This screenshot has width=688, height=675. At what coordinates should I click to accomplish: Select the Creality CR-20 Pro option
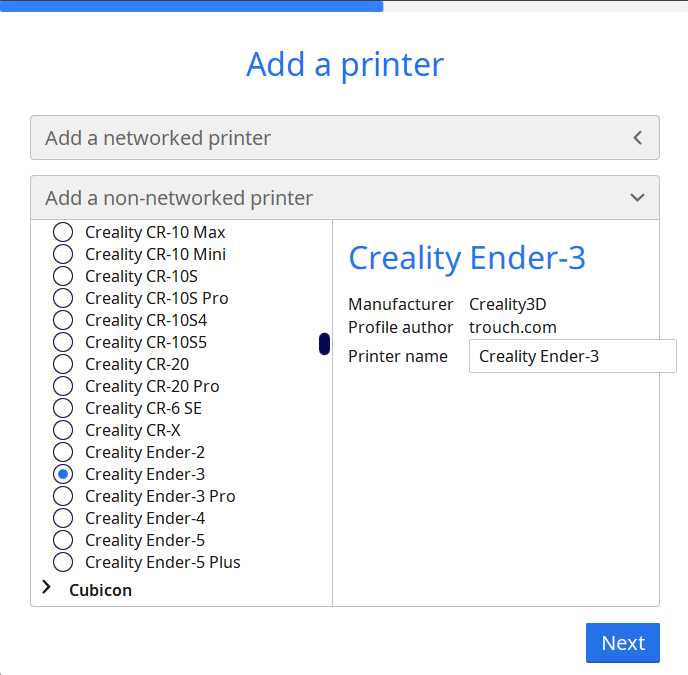pos(63,386)
